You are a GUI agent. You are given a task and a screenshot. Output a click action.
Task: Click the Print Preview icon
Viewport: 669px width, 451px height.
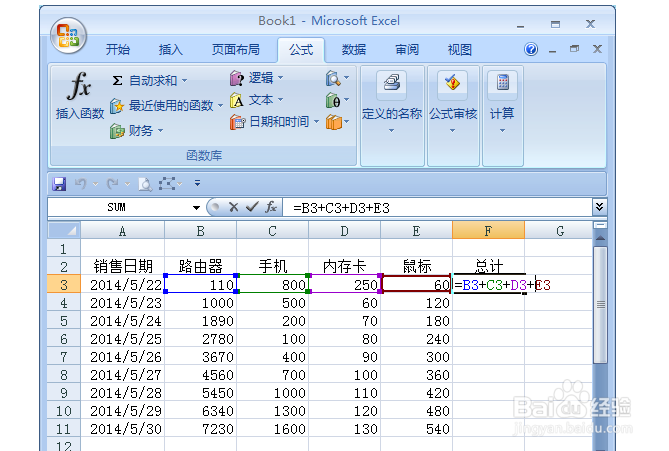coord(145,184)
